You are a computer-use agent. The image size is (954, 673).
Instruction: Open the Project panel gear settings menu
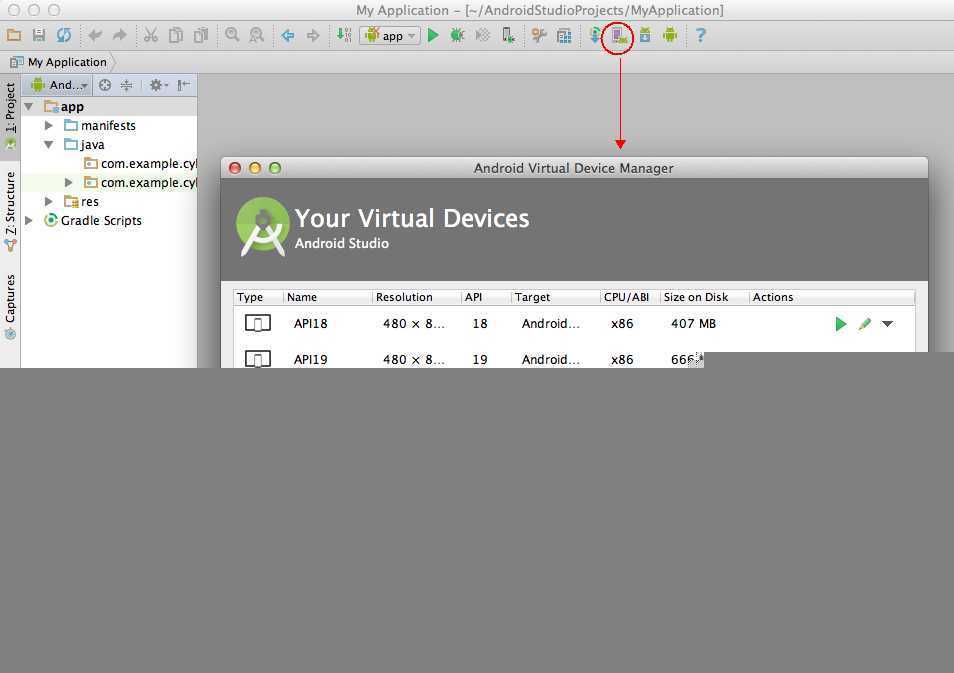[158, 85]
